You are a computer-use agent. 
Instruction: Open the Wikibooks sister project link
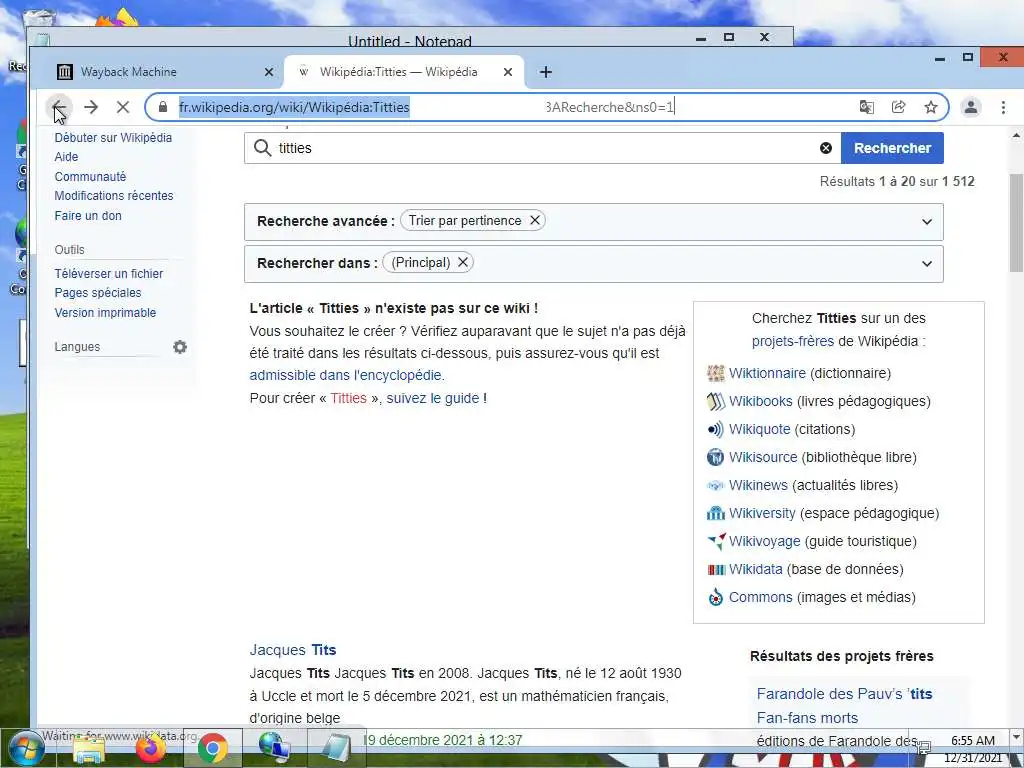coord(760,401)
